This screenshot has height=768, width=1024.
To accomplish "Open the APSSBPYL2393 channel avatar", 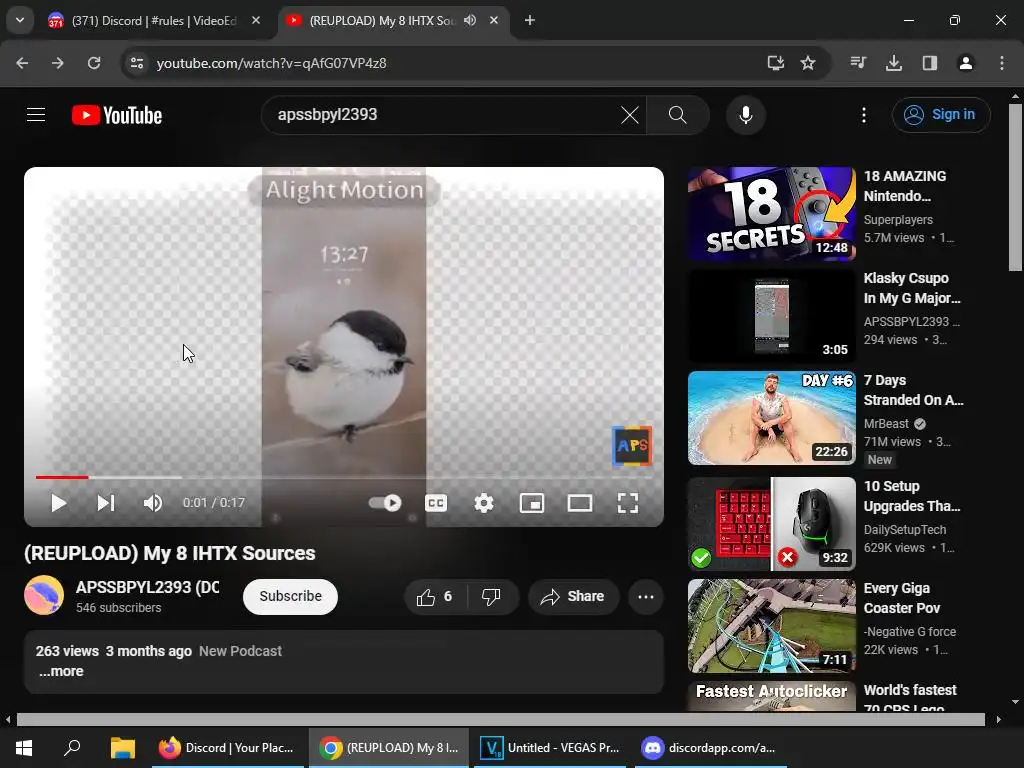I will 44,596.
